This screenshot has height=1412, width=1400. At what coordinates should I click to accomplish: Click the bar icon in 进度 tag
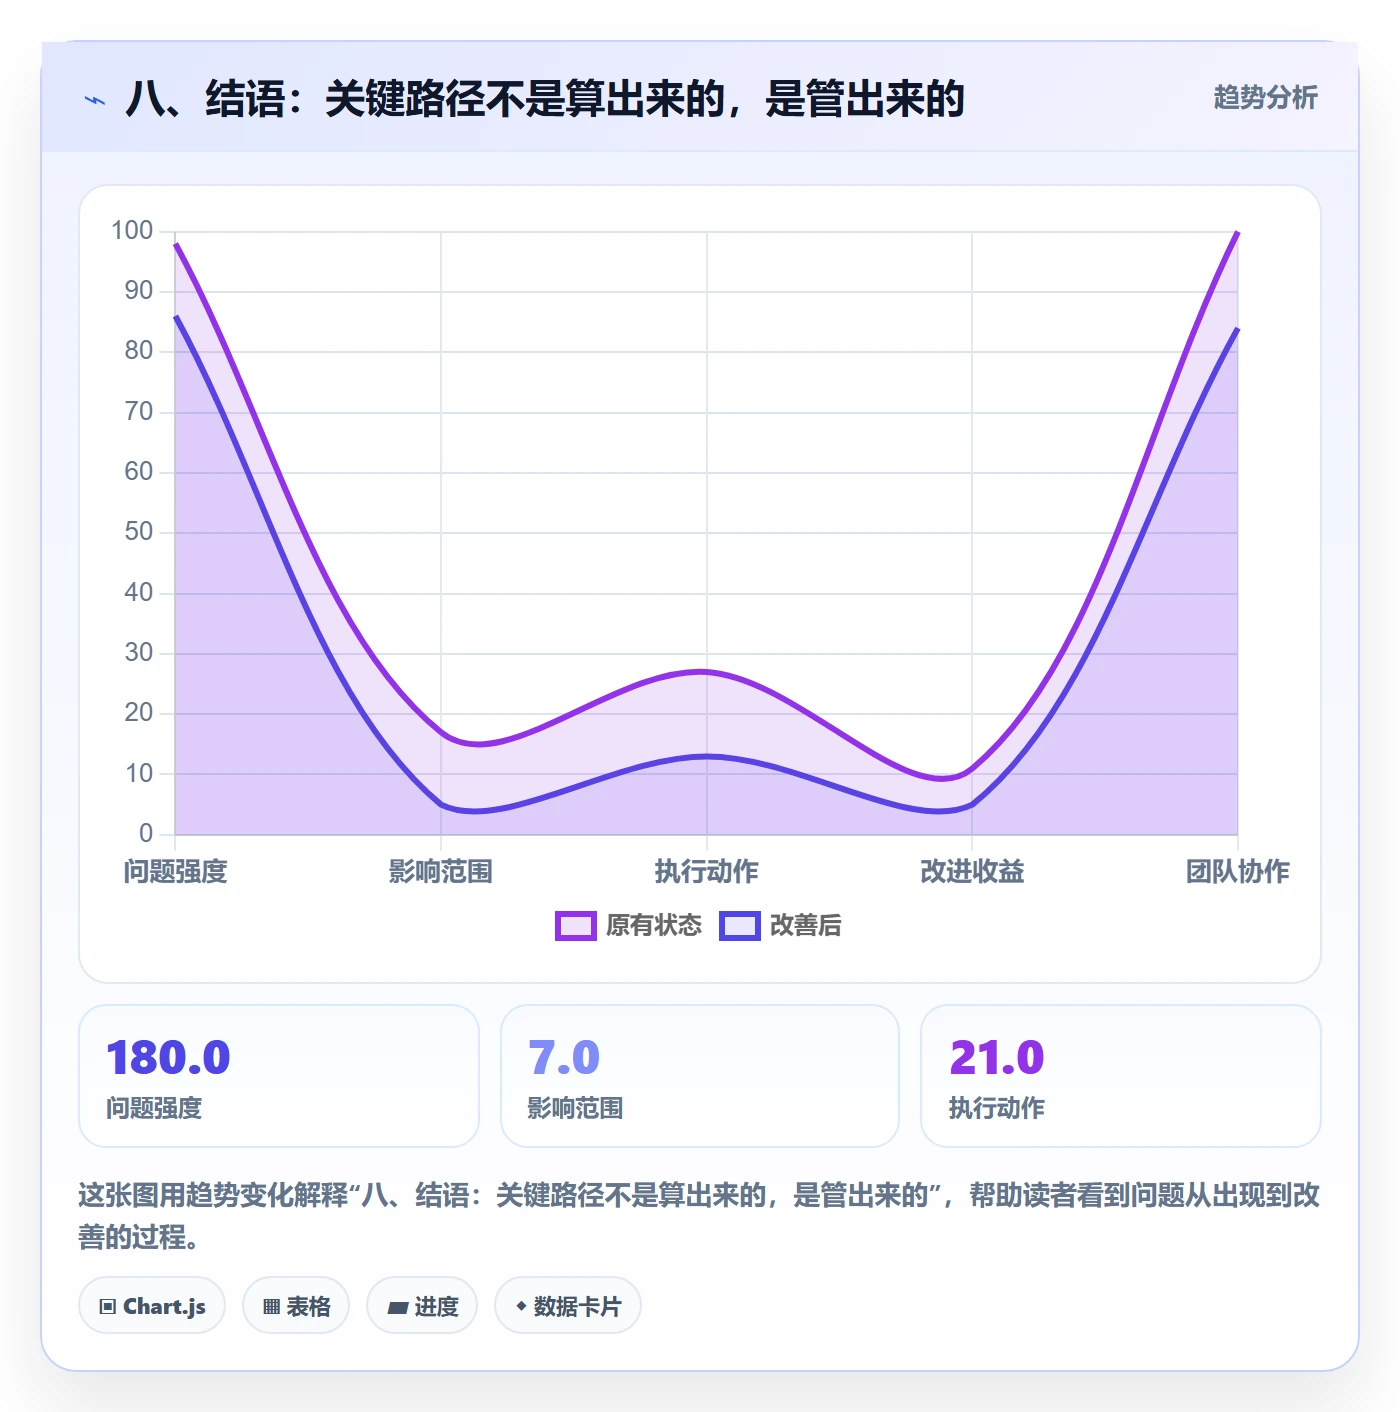pos(398,1307)
